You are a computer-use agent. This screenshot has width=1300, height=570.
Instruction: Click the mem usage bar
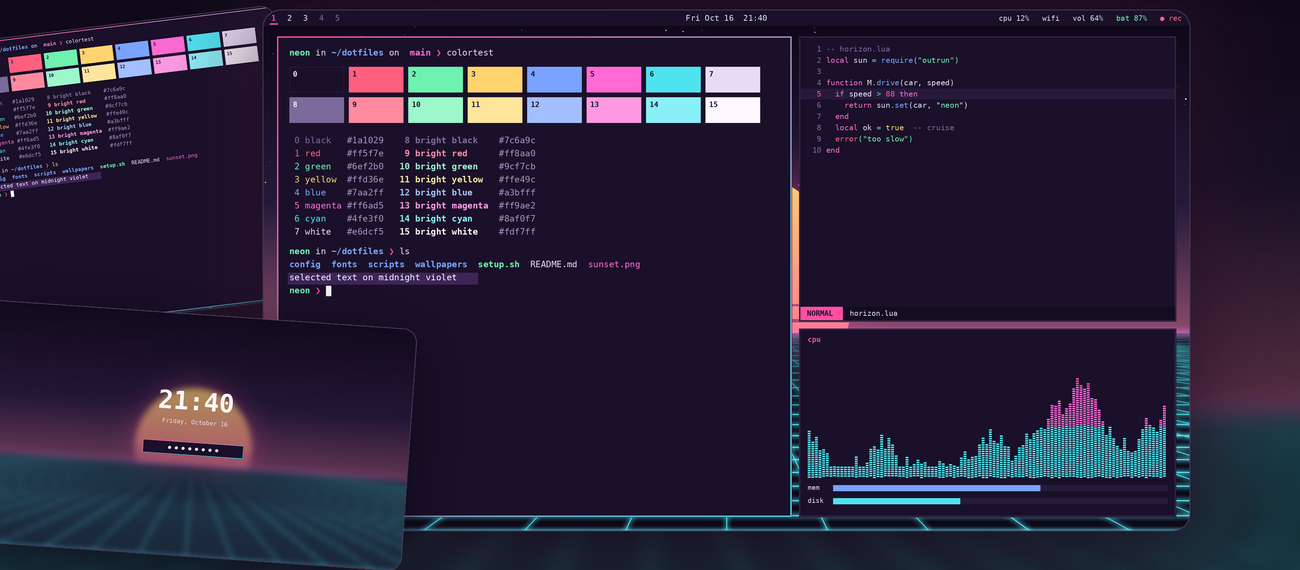tap(1000, 488)
